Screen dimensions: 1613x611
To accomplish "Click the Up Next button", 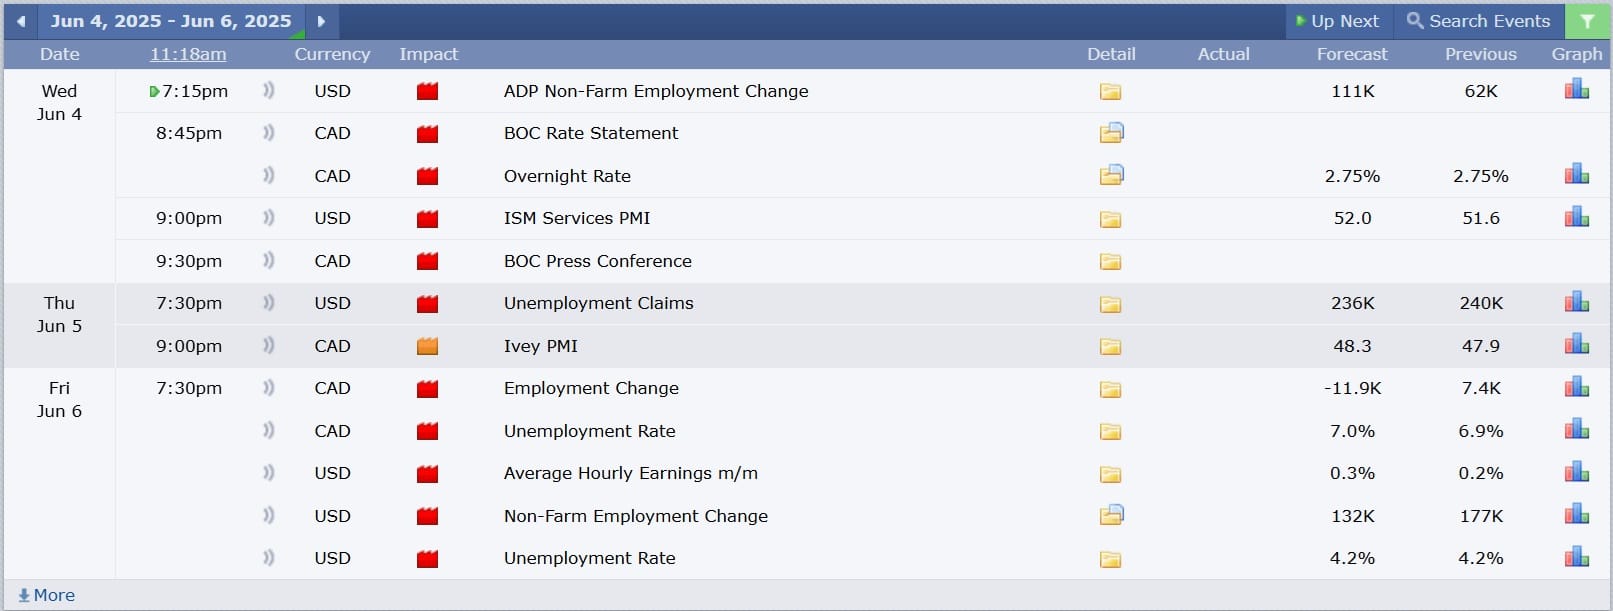I will (1337, 21).
